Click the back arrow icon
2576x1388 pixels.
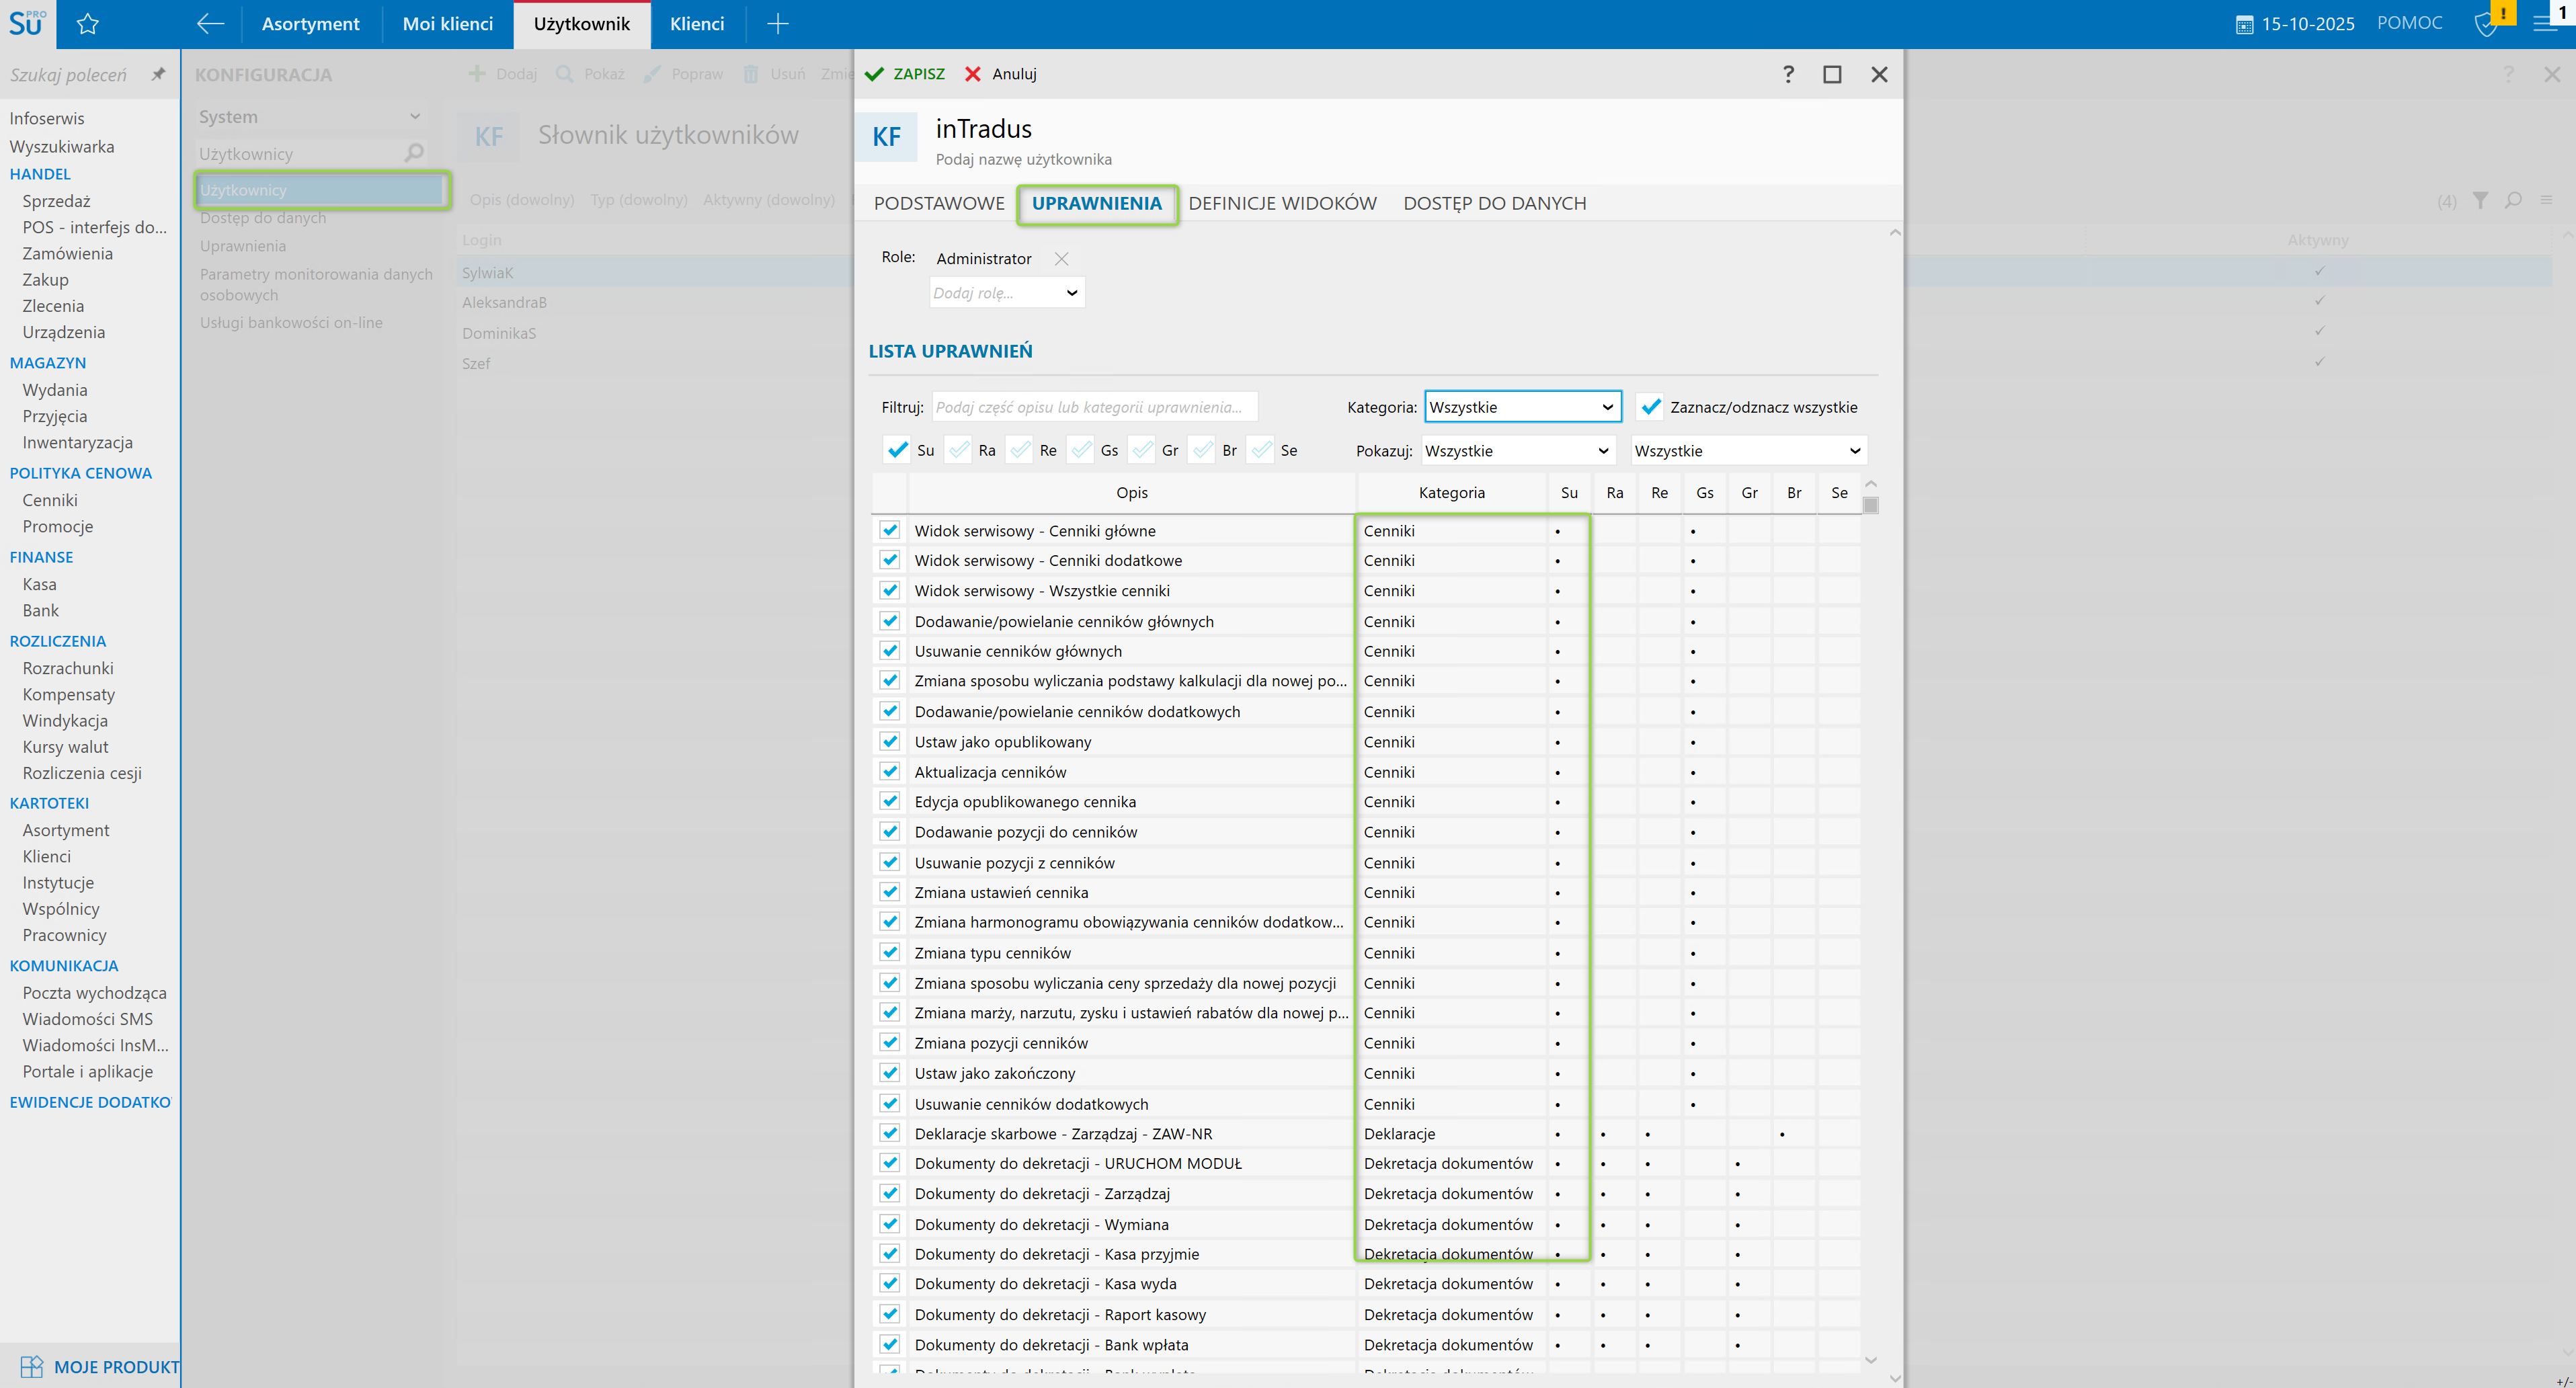coord(210,24)
